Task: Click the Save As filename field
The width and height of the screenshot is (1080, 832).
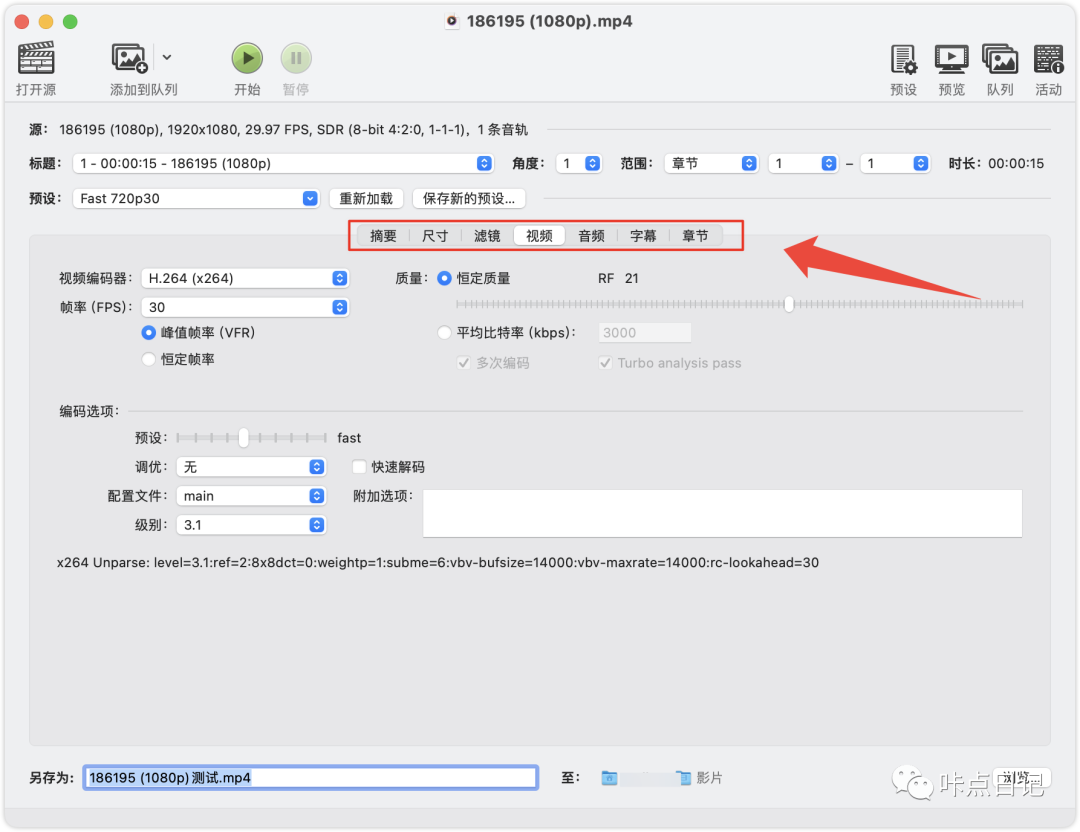Action: click(x=311, y=778)
